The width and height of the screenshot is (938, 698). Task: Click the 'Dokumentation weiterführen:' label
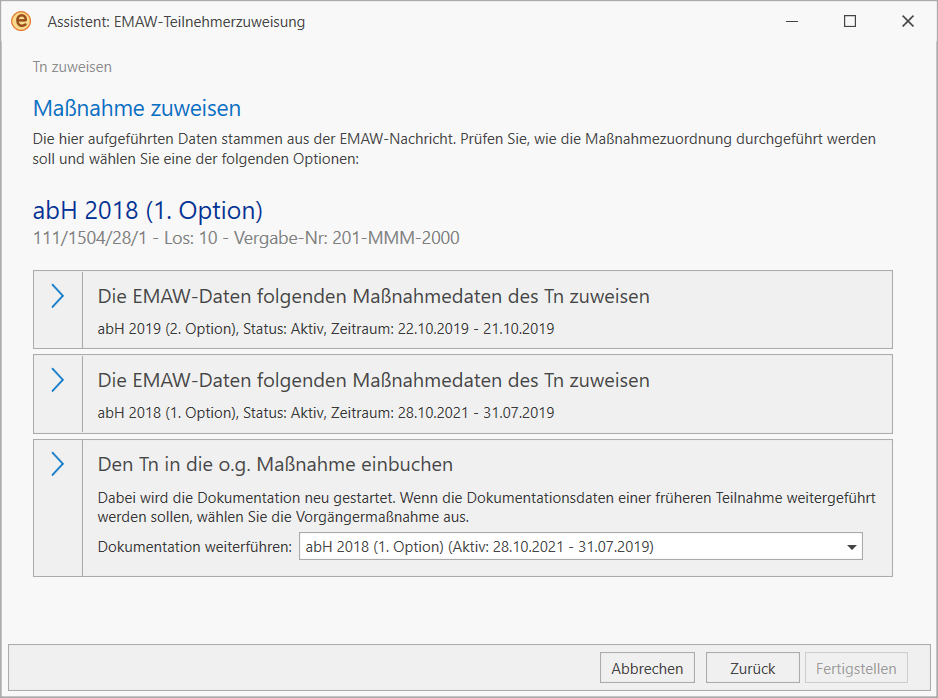(194, 546)
